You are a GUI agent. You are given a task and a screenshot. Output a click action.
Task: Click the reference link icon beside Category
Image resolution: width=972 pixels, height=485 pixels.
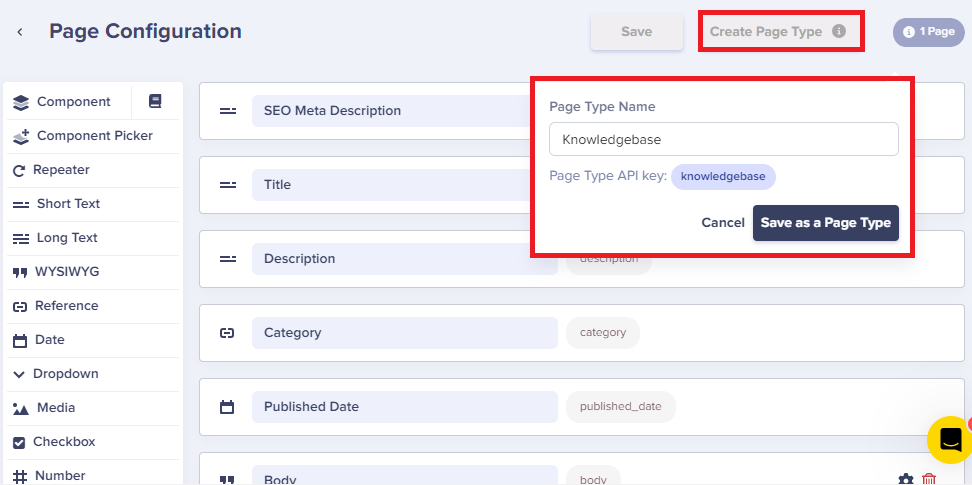[228, 333]
